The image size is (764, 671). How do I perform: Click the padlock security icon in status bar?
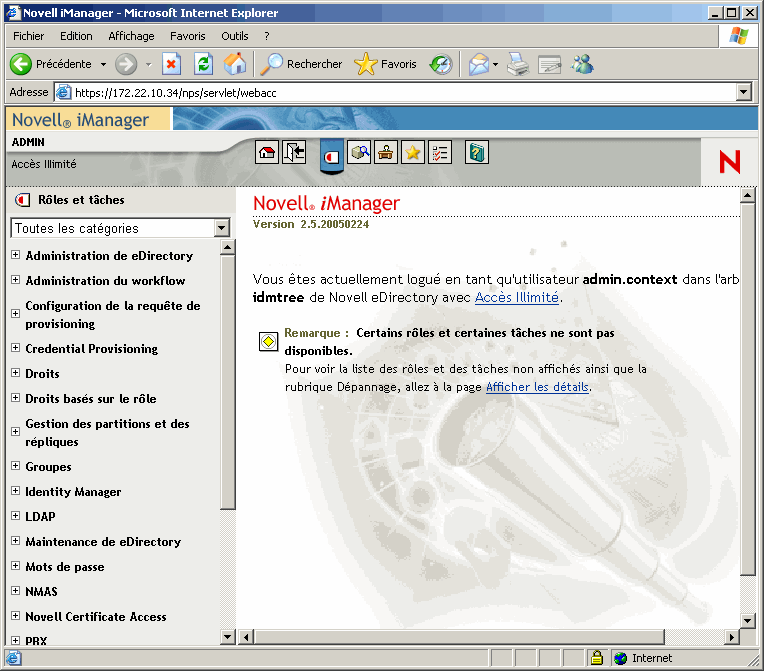coord(596,658)
